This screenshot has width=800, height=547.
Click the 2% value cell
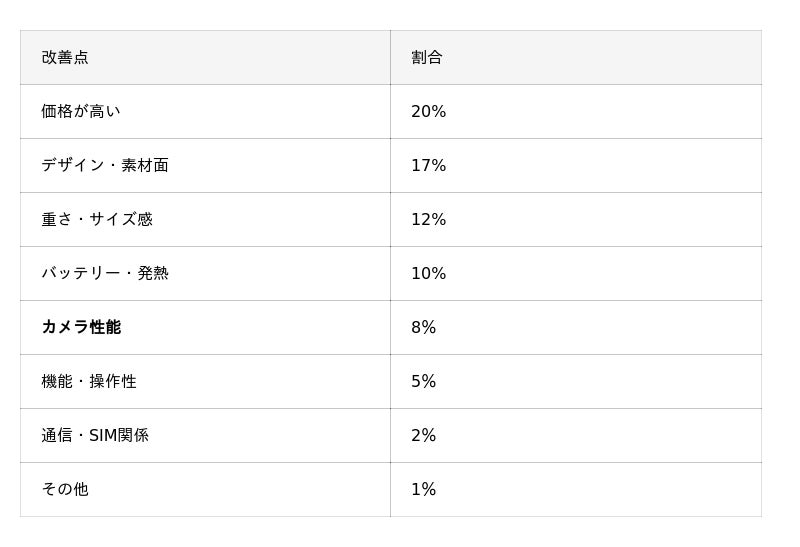(x=424, y=436)
